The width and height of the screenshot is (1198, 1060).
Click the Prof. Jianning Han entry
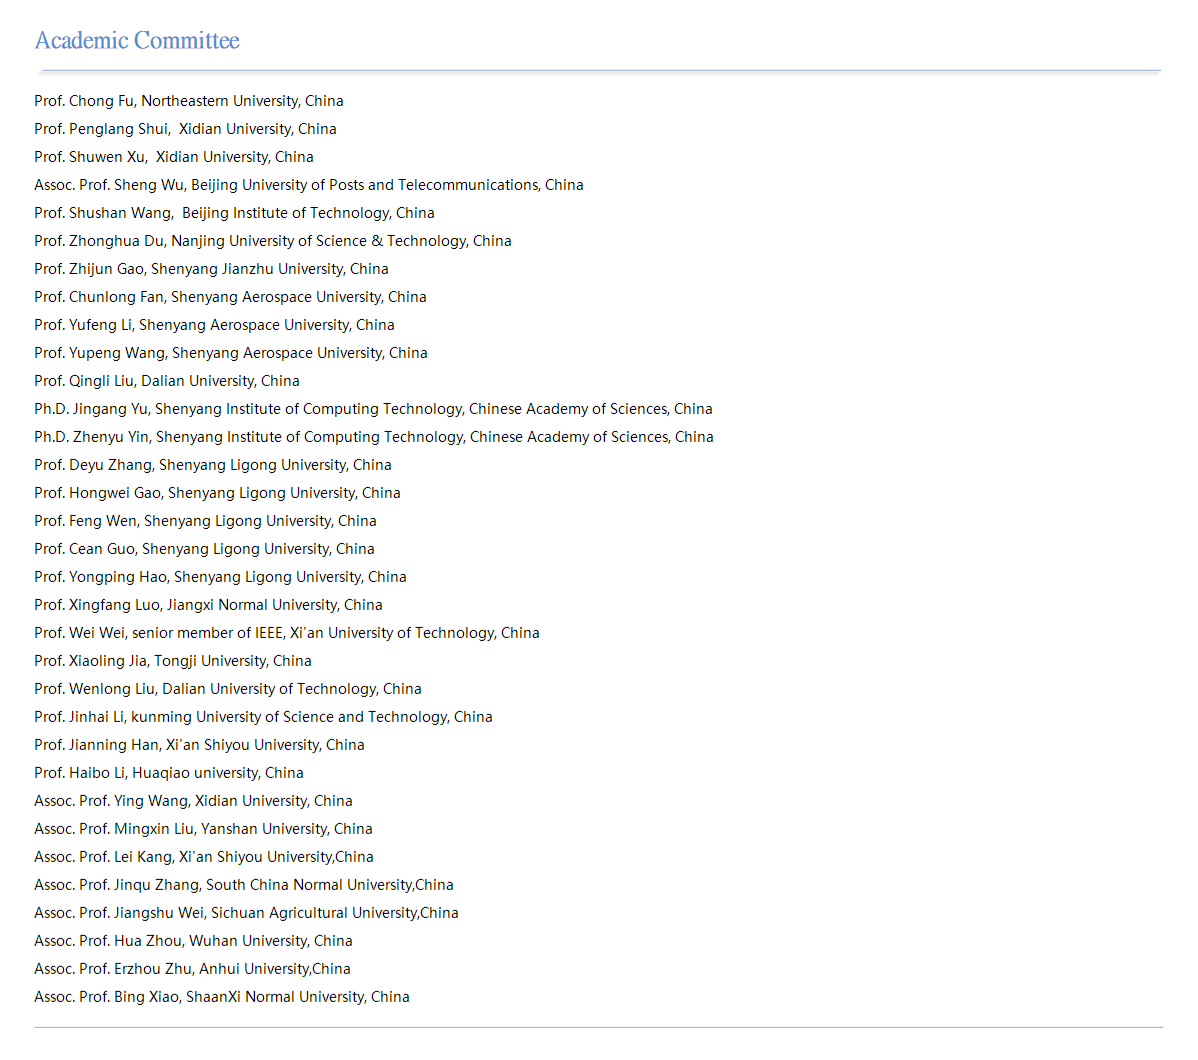tap(199, 745)
